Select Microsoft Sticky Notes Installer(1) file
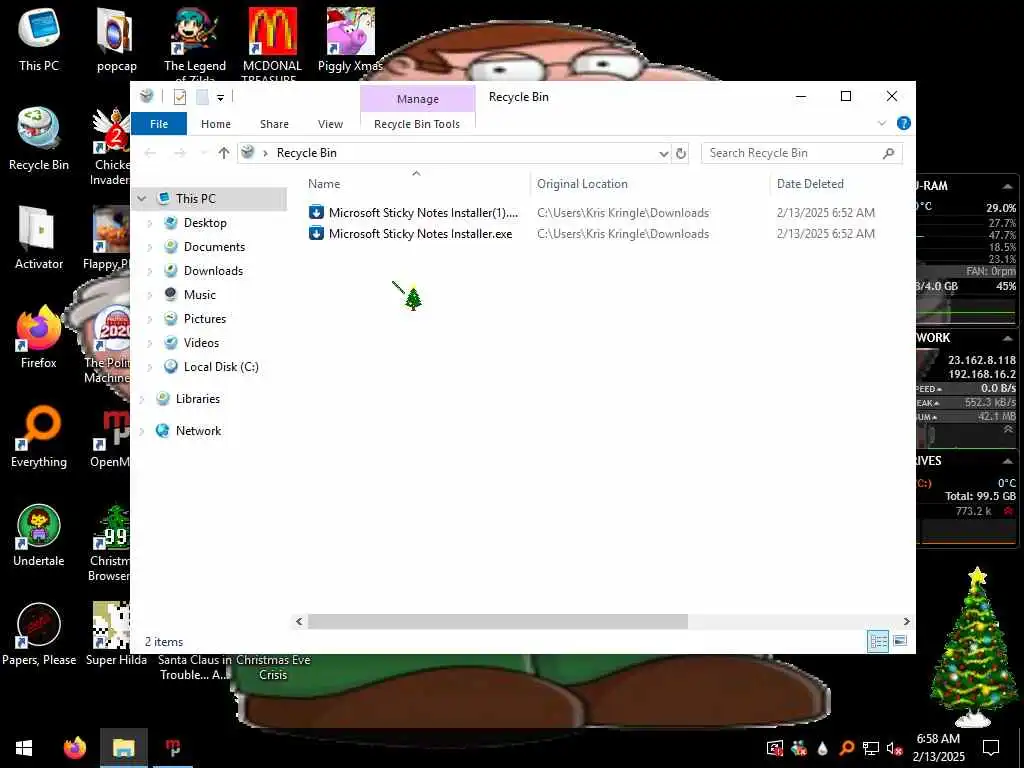This screenshot has height=768, width=1024. tap(423, 213)
